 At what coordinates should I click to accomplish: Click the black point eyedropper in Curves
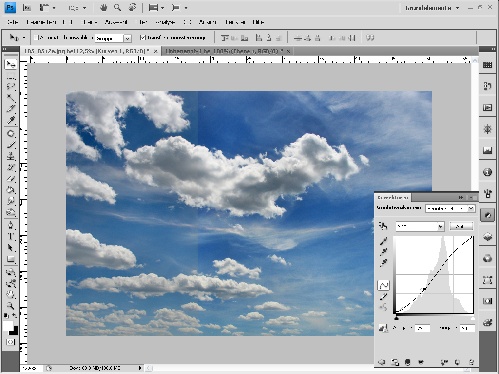coord(383,241)
